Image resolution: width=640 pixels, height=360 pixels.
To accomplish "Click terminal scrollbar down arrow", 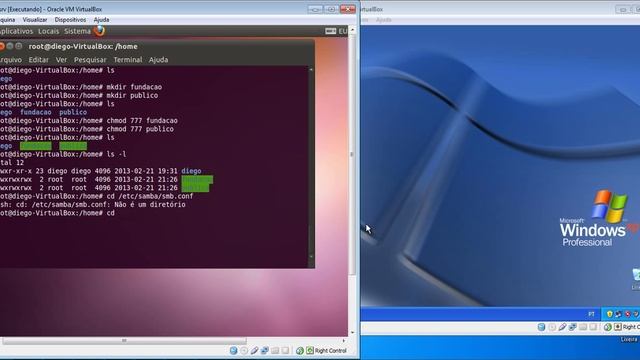I will pyautogui.click(x=311, y=256).
